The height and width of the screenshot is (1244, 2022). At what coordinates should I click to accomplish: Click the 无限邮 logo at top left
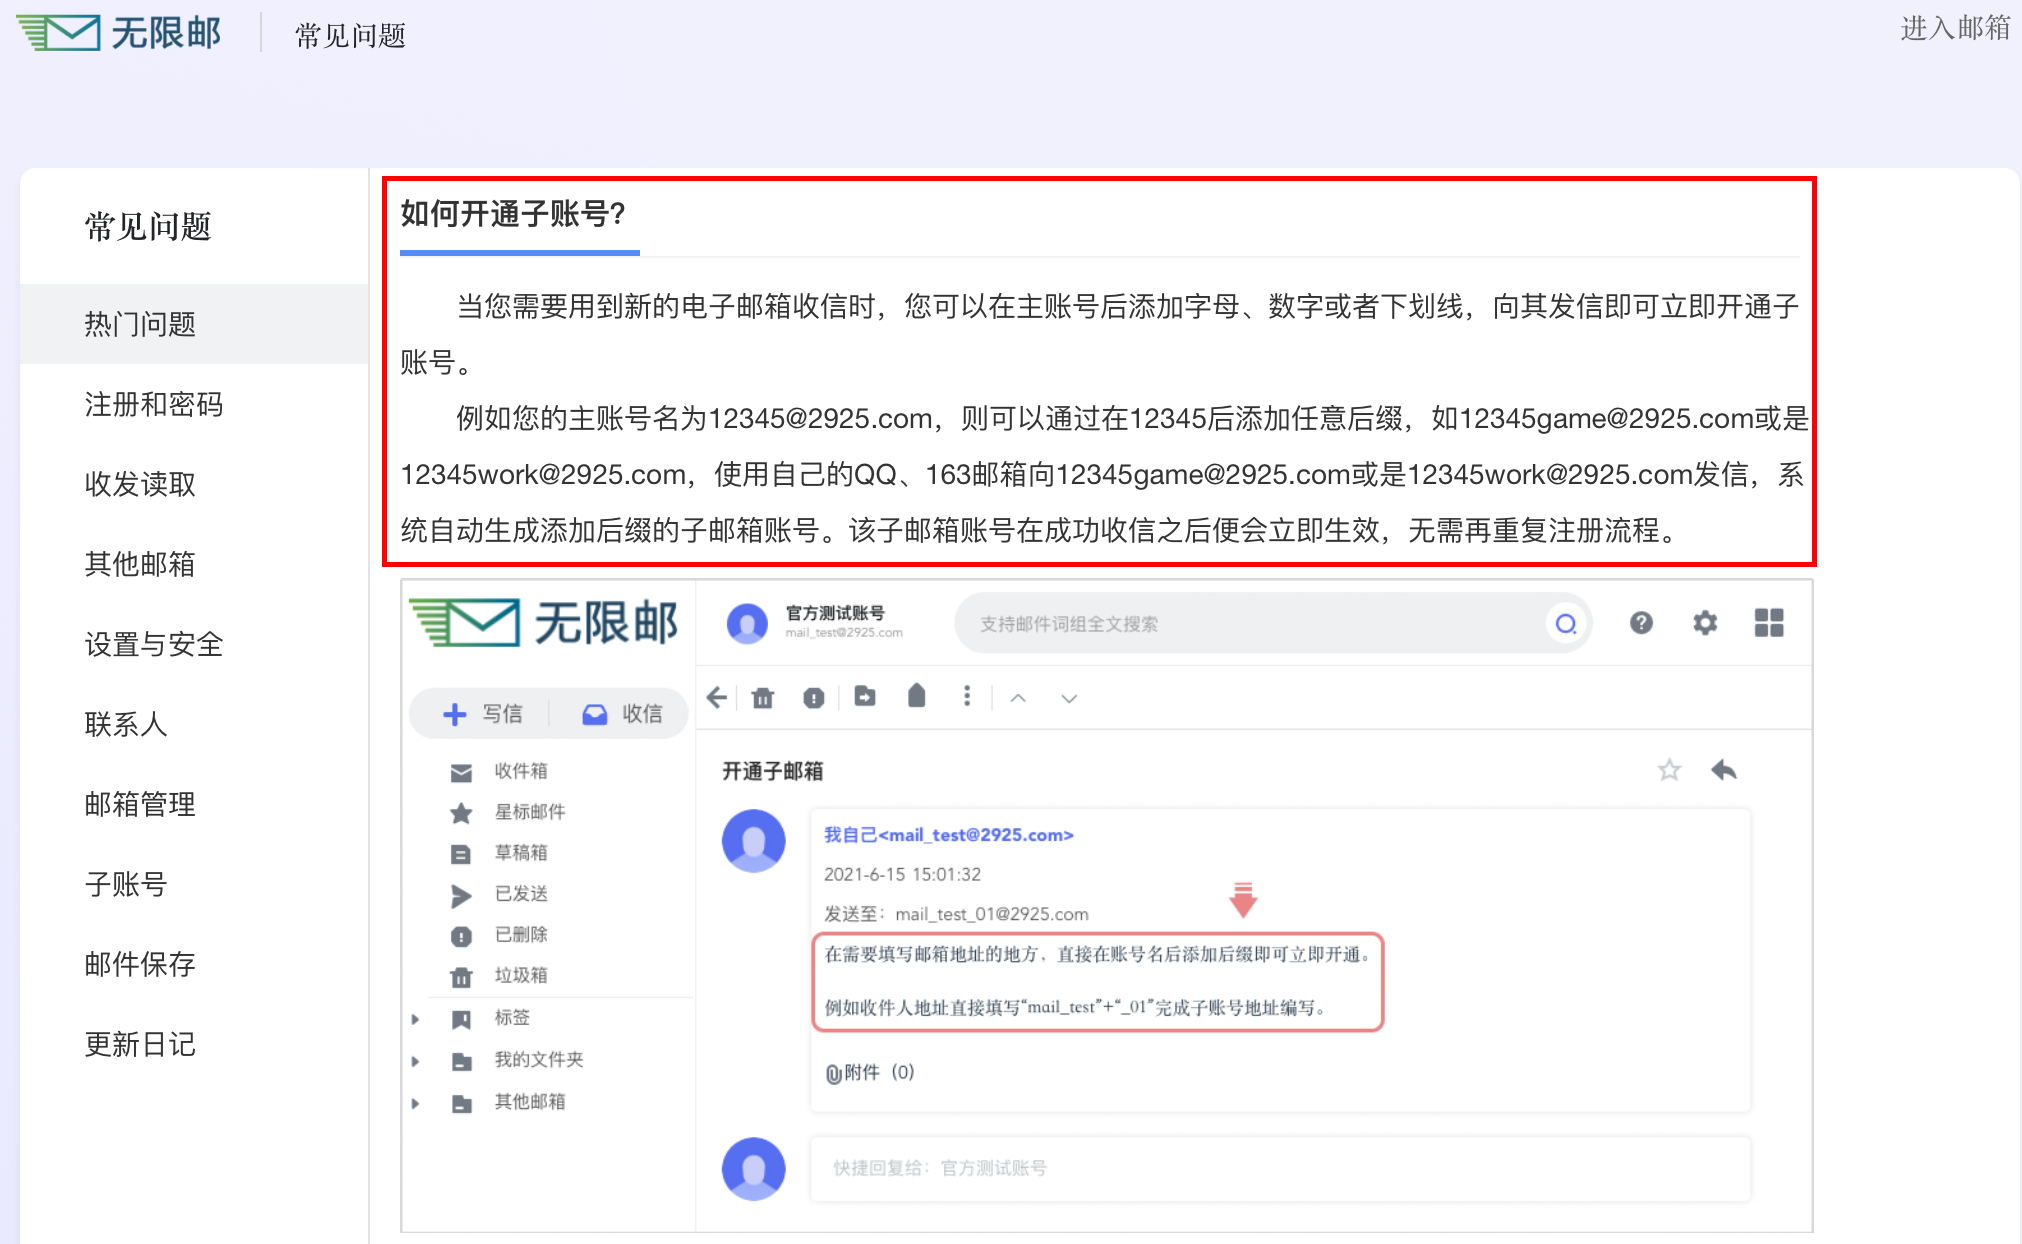pos(118,33)
